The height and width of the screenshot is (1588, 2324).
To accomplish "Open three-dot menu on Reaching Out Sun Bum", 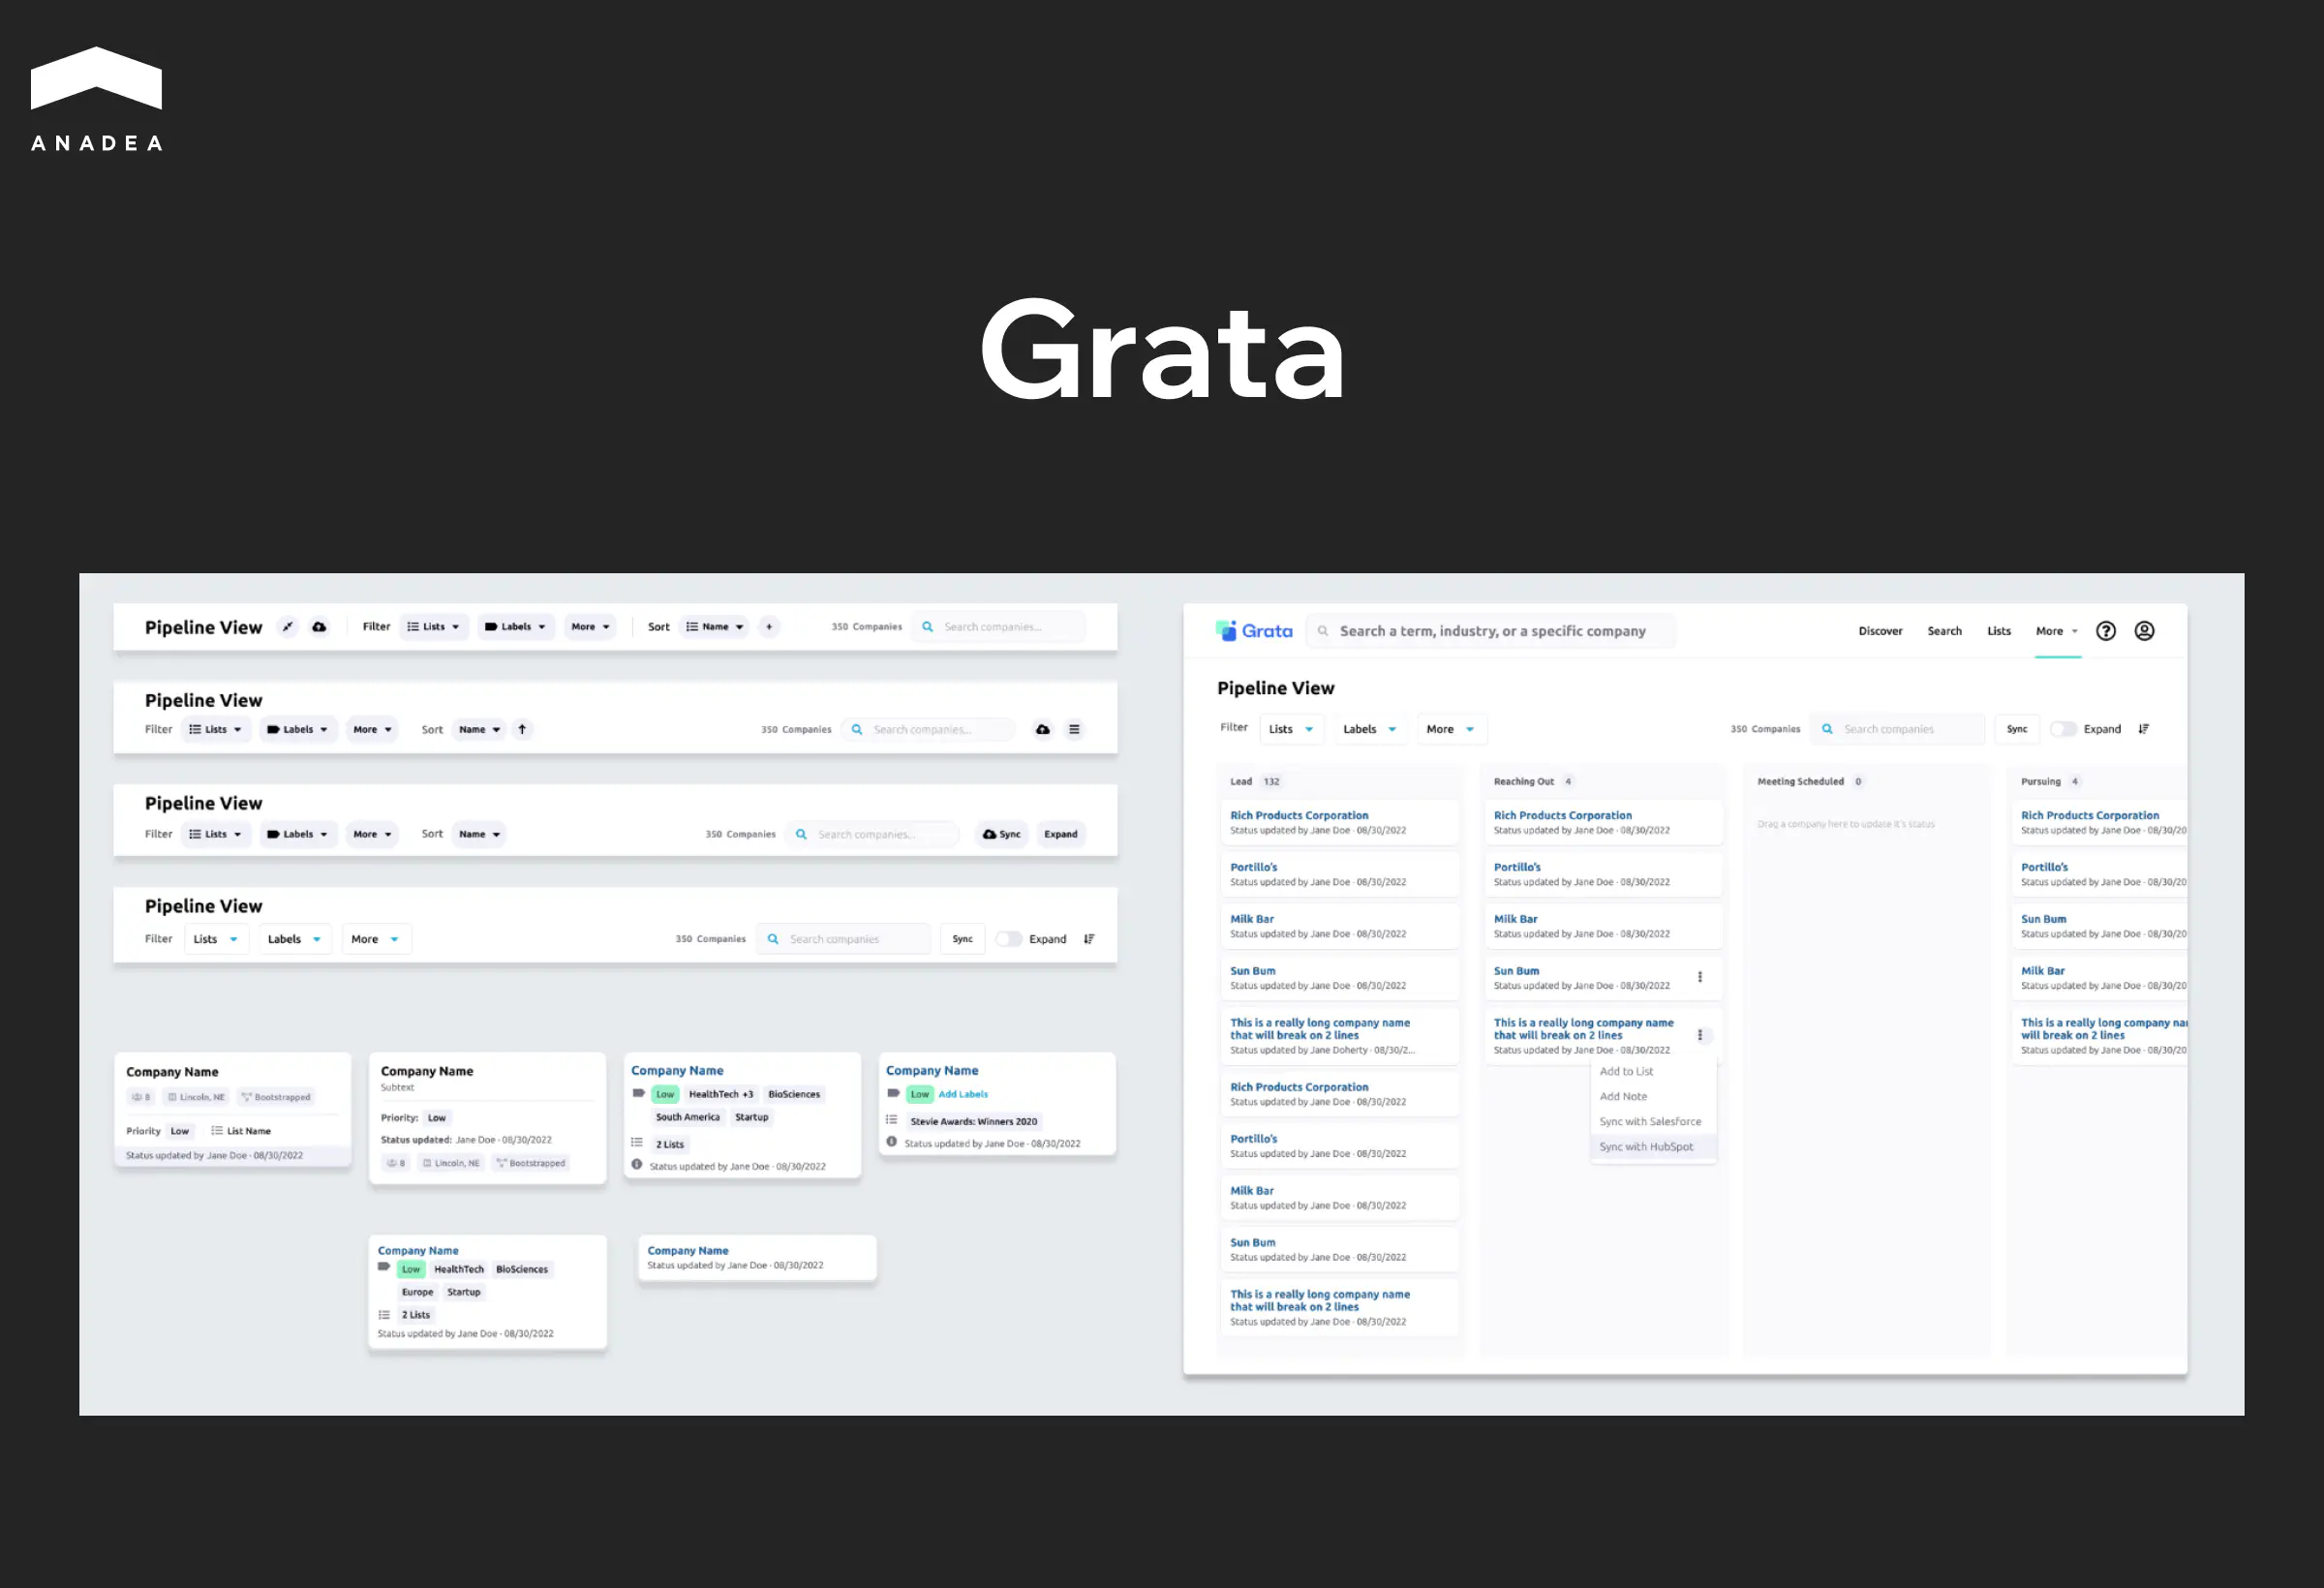I will click(1700, 977).
